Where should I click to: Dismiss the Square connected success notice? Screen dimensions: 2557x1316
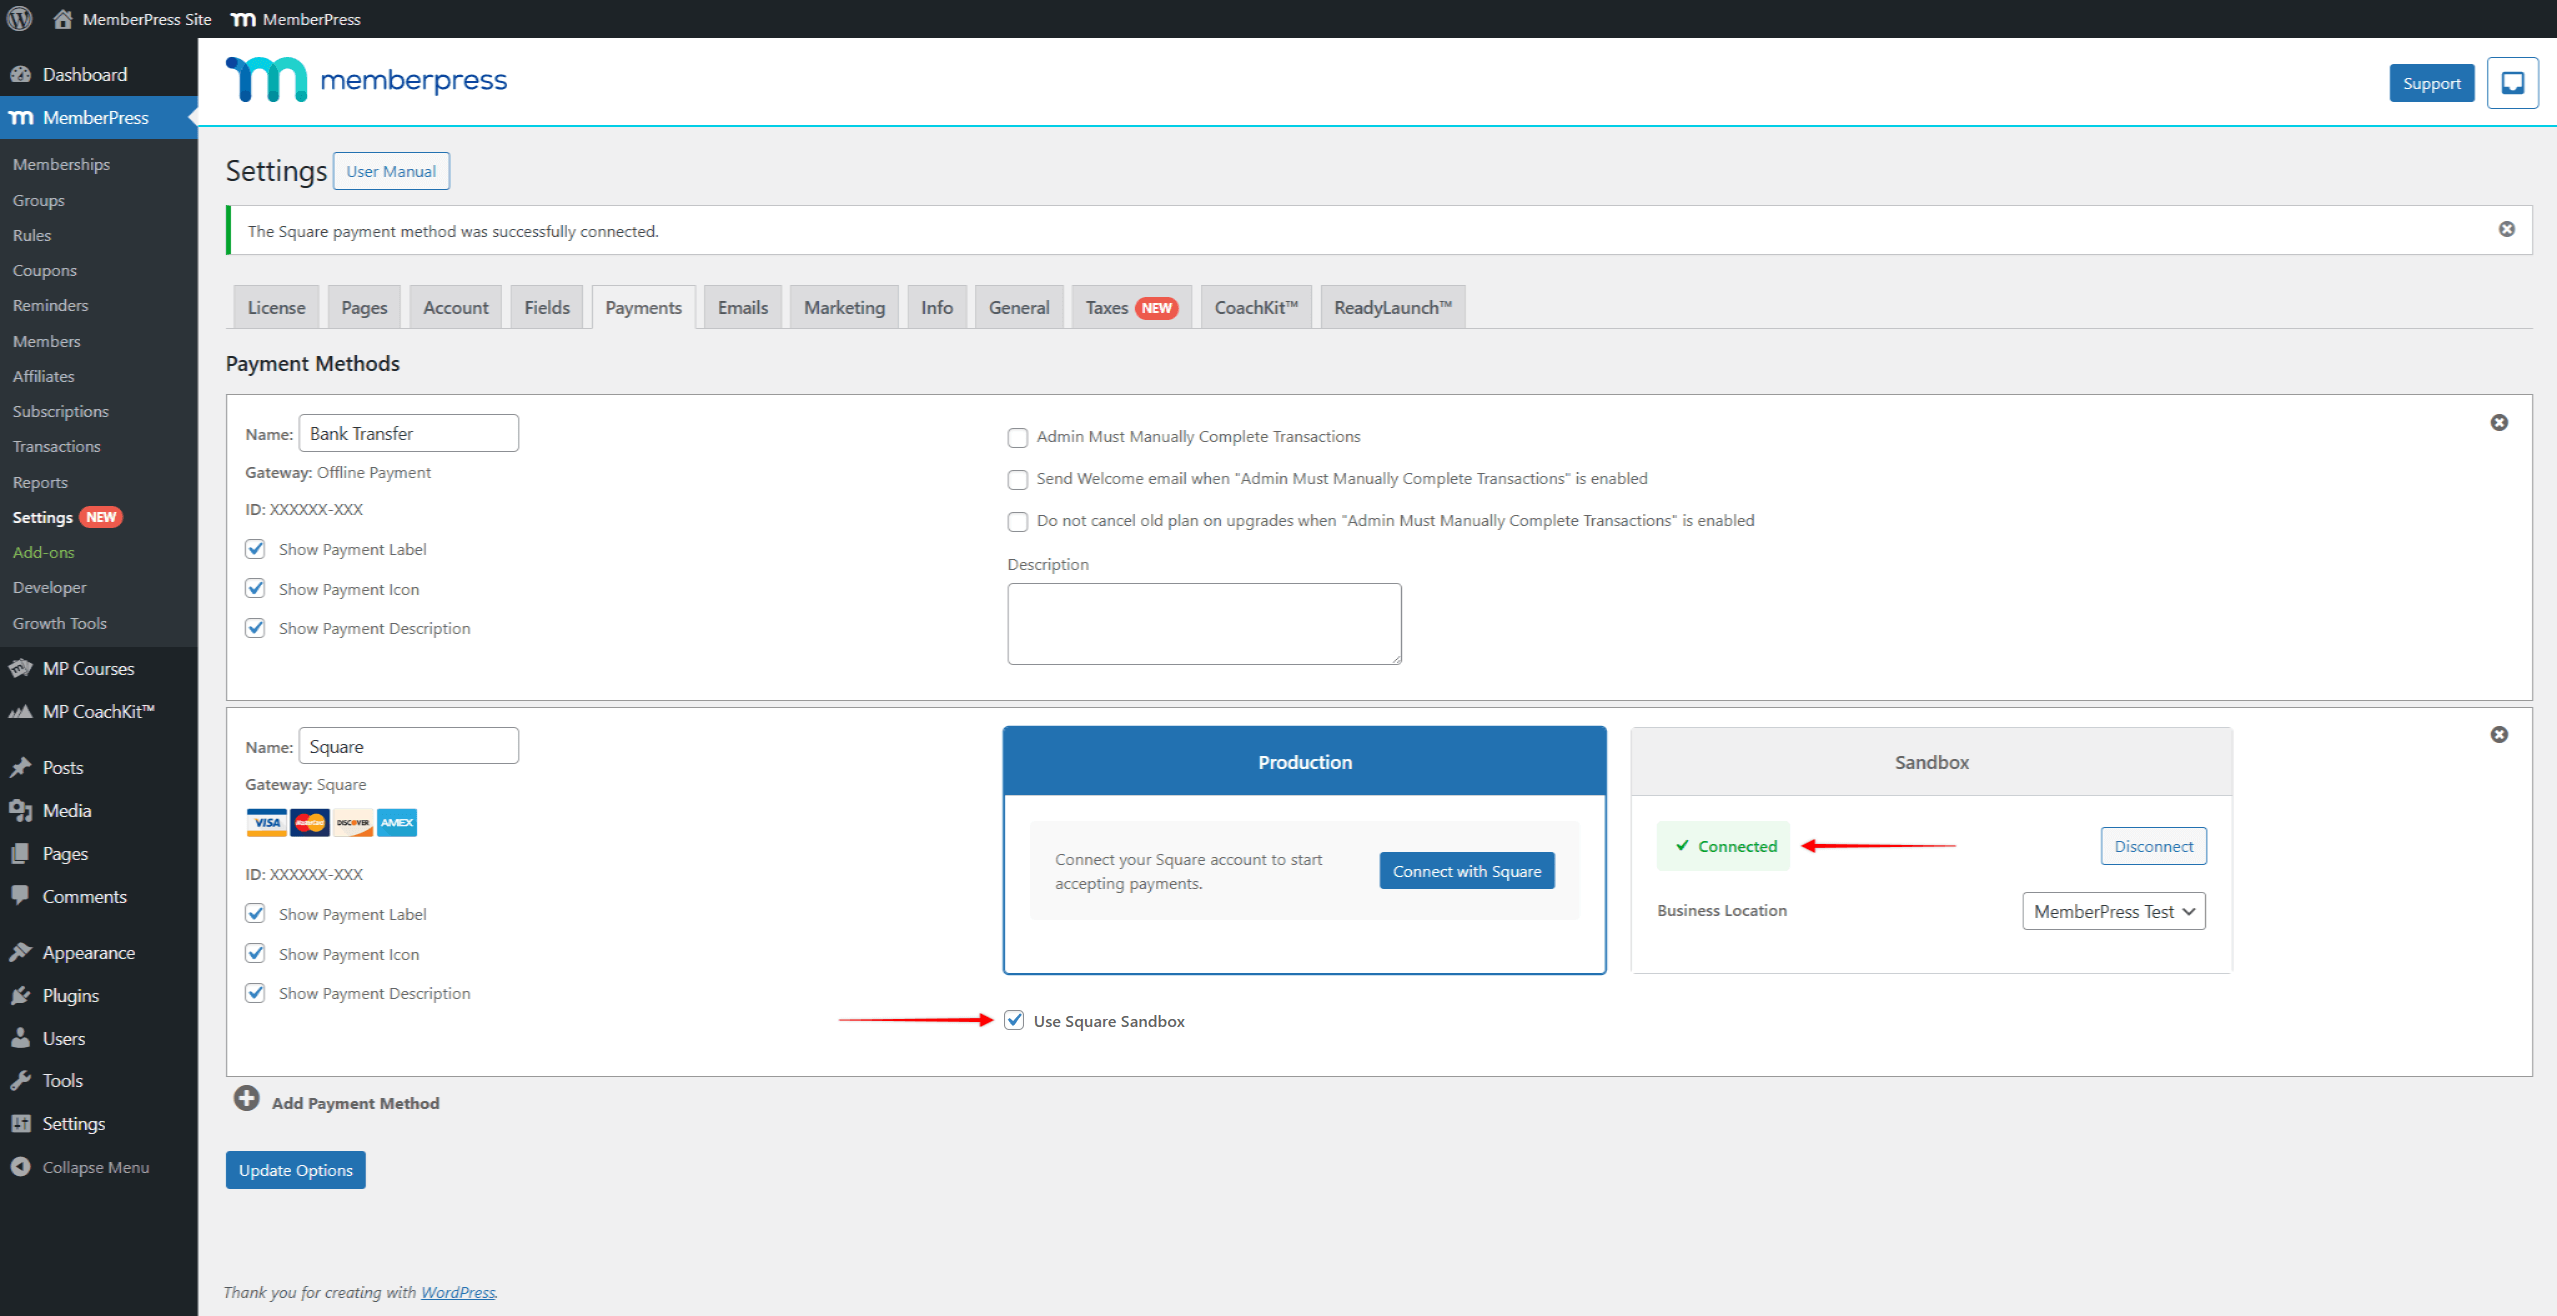pyautogui.click(x=2506, y=230)
